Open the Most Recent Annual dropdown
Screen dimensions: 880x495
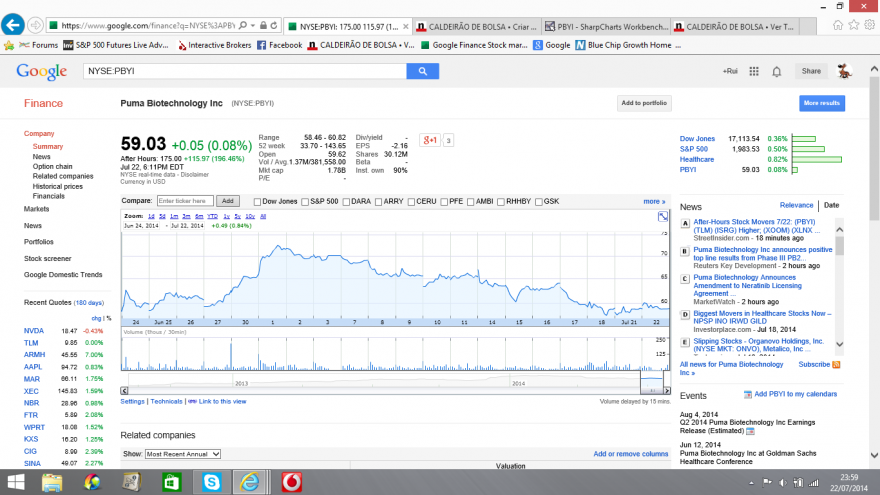[x=183, y=454]
